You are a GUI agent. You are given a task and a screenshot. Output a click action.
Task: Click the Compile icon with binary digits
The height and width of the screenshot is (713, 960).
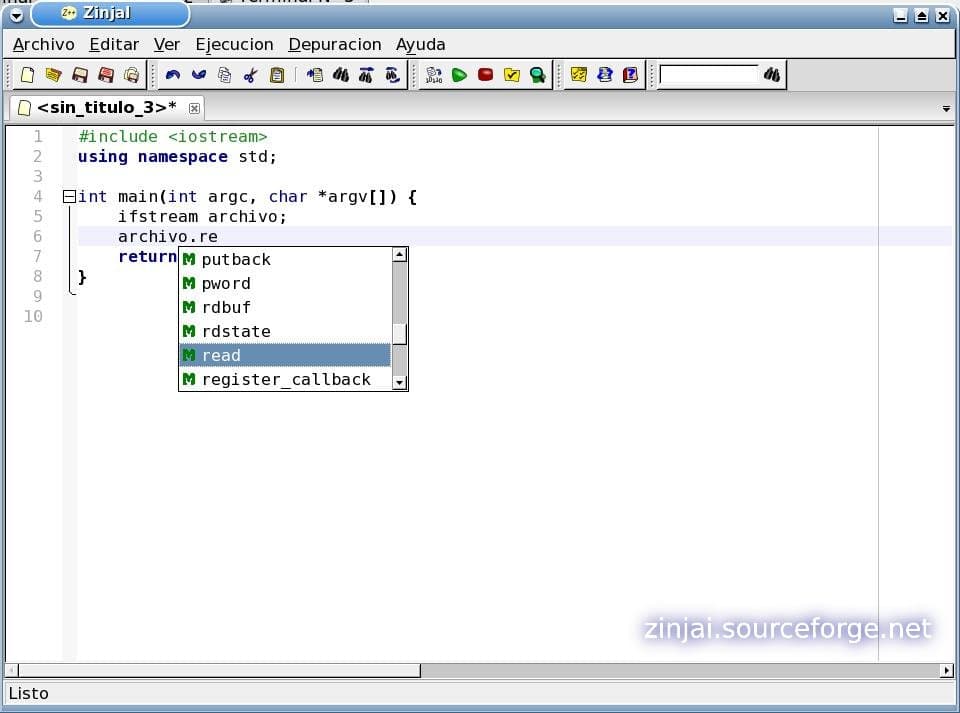[x=433, y=75]
